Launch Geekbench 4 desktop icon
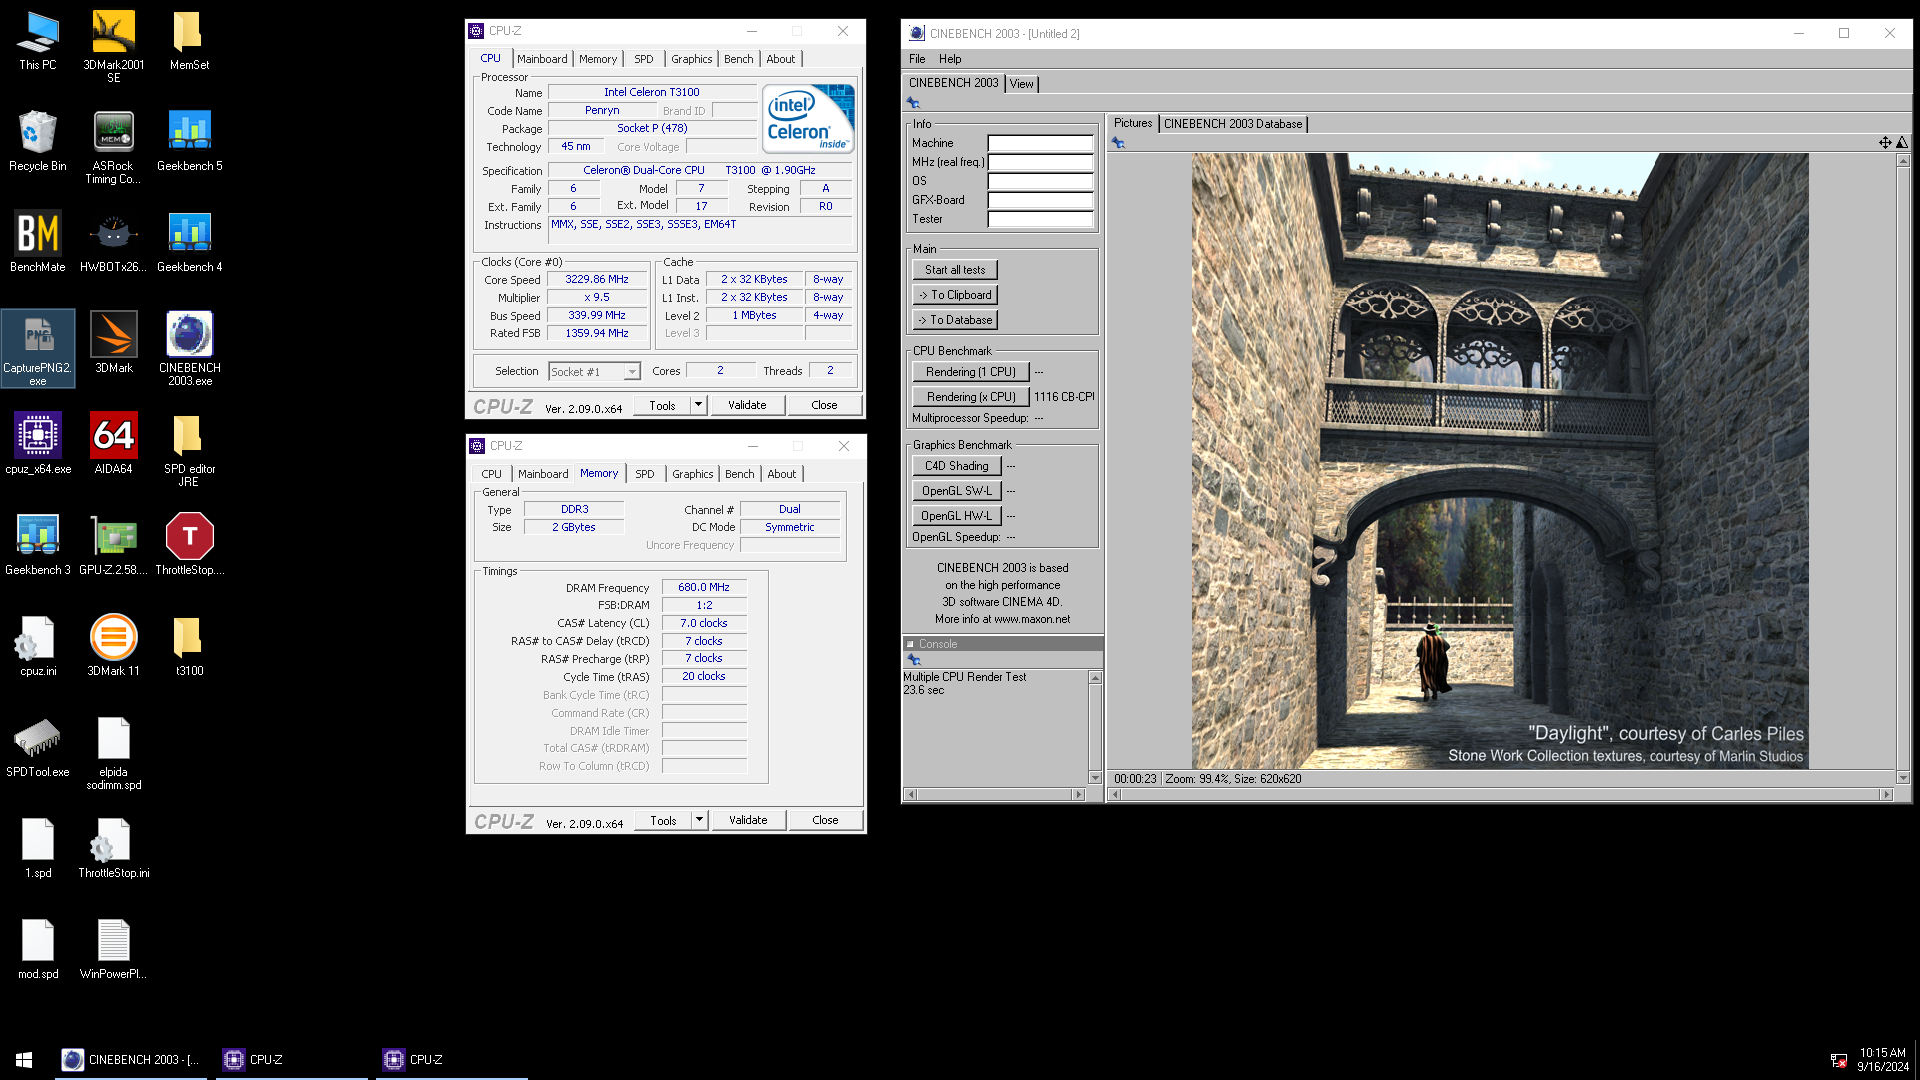 (x=189, y=242)
